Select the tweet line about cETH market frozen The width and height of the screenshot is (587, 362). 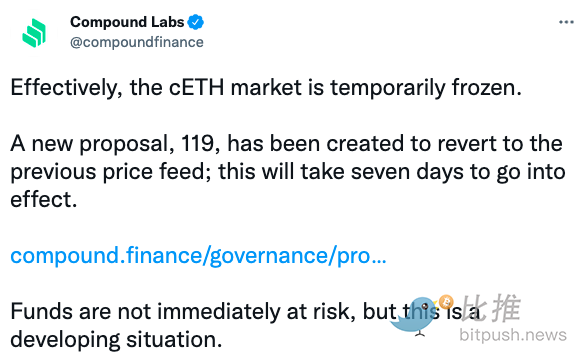coord(266,88)
